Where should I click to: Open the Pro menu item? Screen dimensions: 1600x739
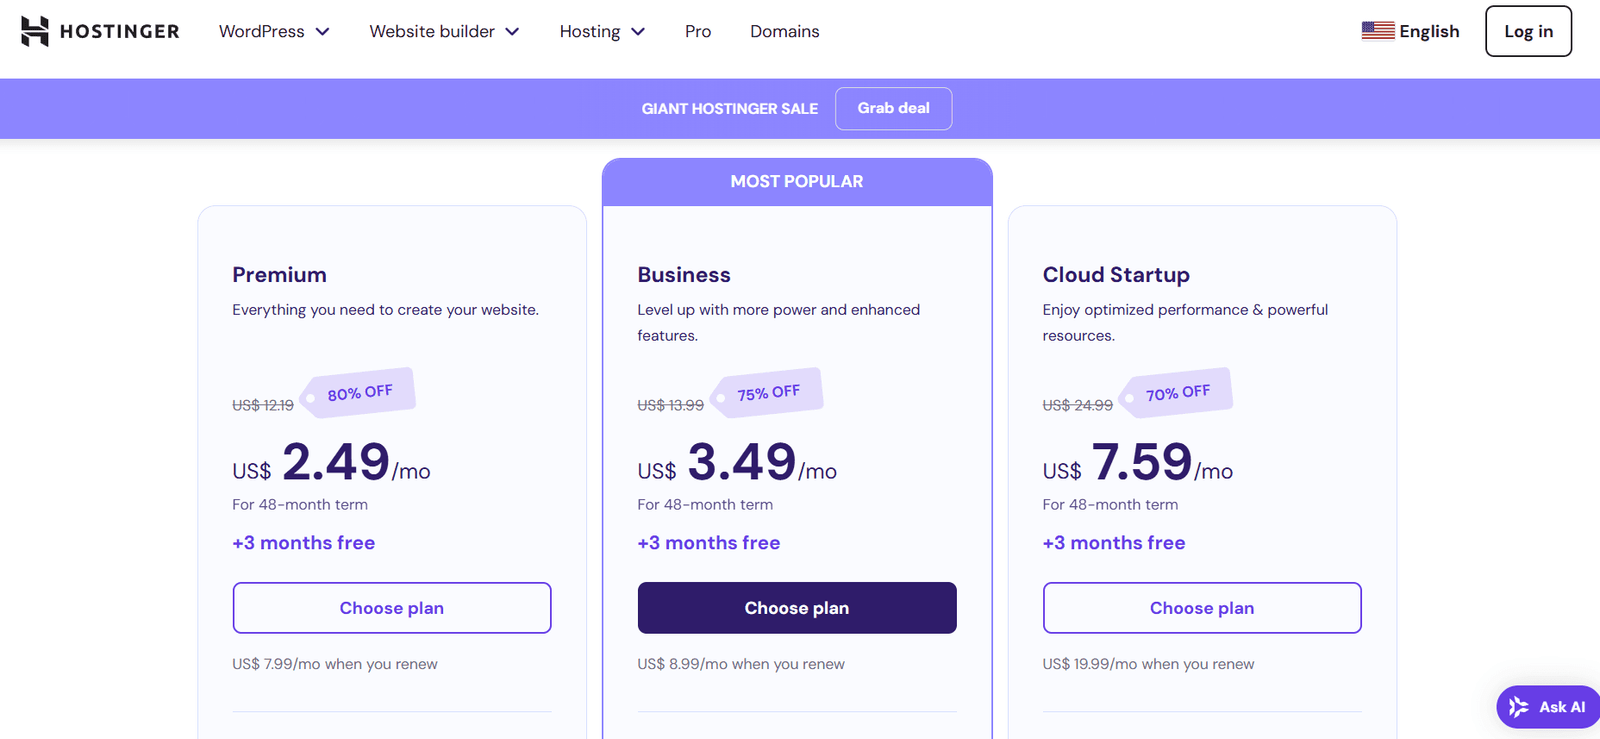click(698, 31)
